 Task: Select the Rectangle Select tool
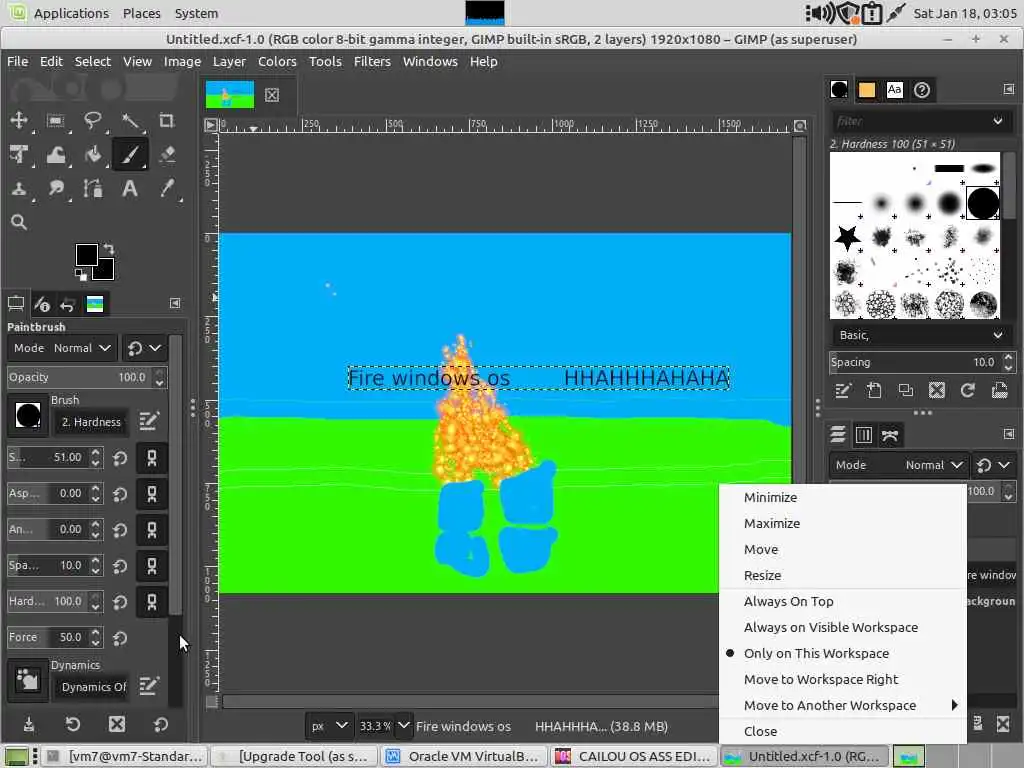(56, 120)
